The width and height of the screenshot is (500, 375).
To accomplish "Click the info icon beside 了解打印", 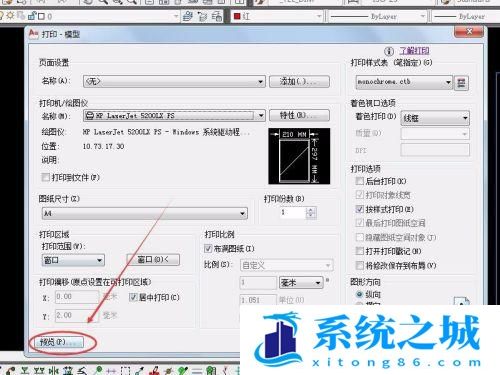I will coord(389,51).
